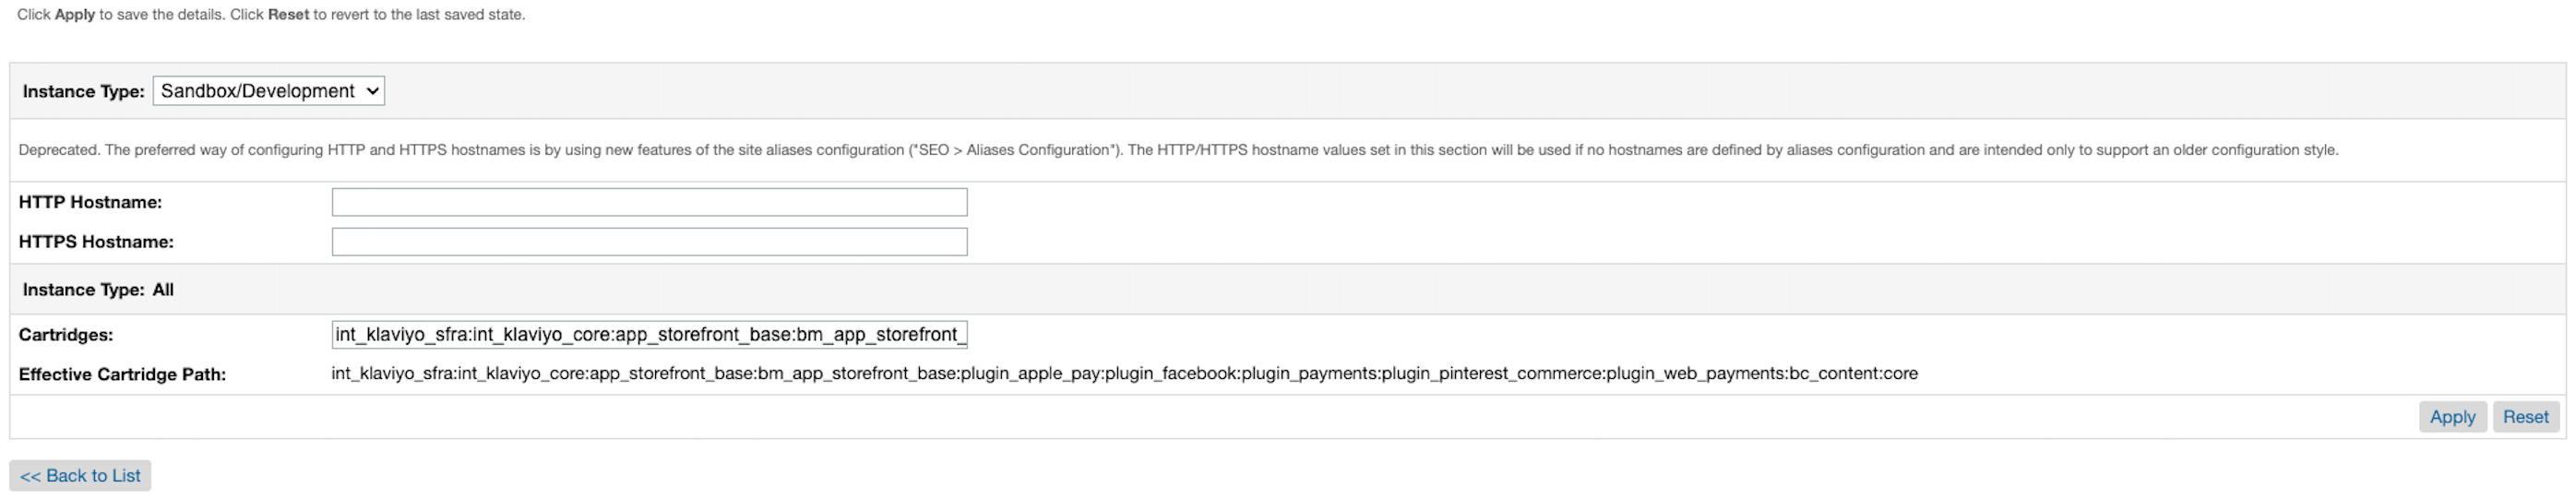
Task: Click the effective cartridge path value text
Action: pyautogui.click(x=1124, y=374)
